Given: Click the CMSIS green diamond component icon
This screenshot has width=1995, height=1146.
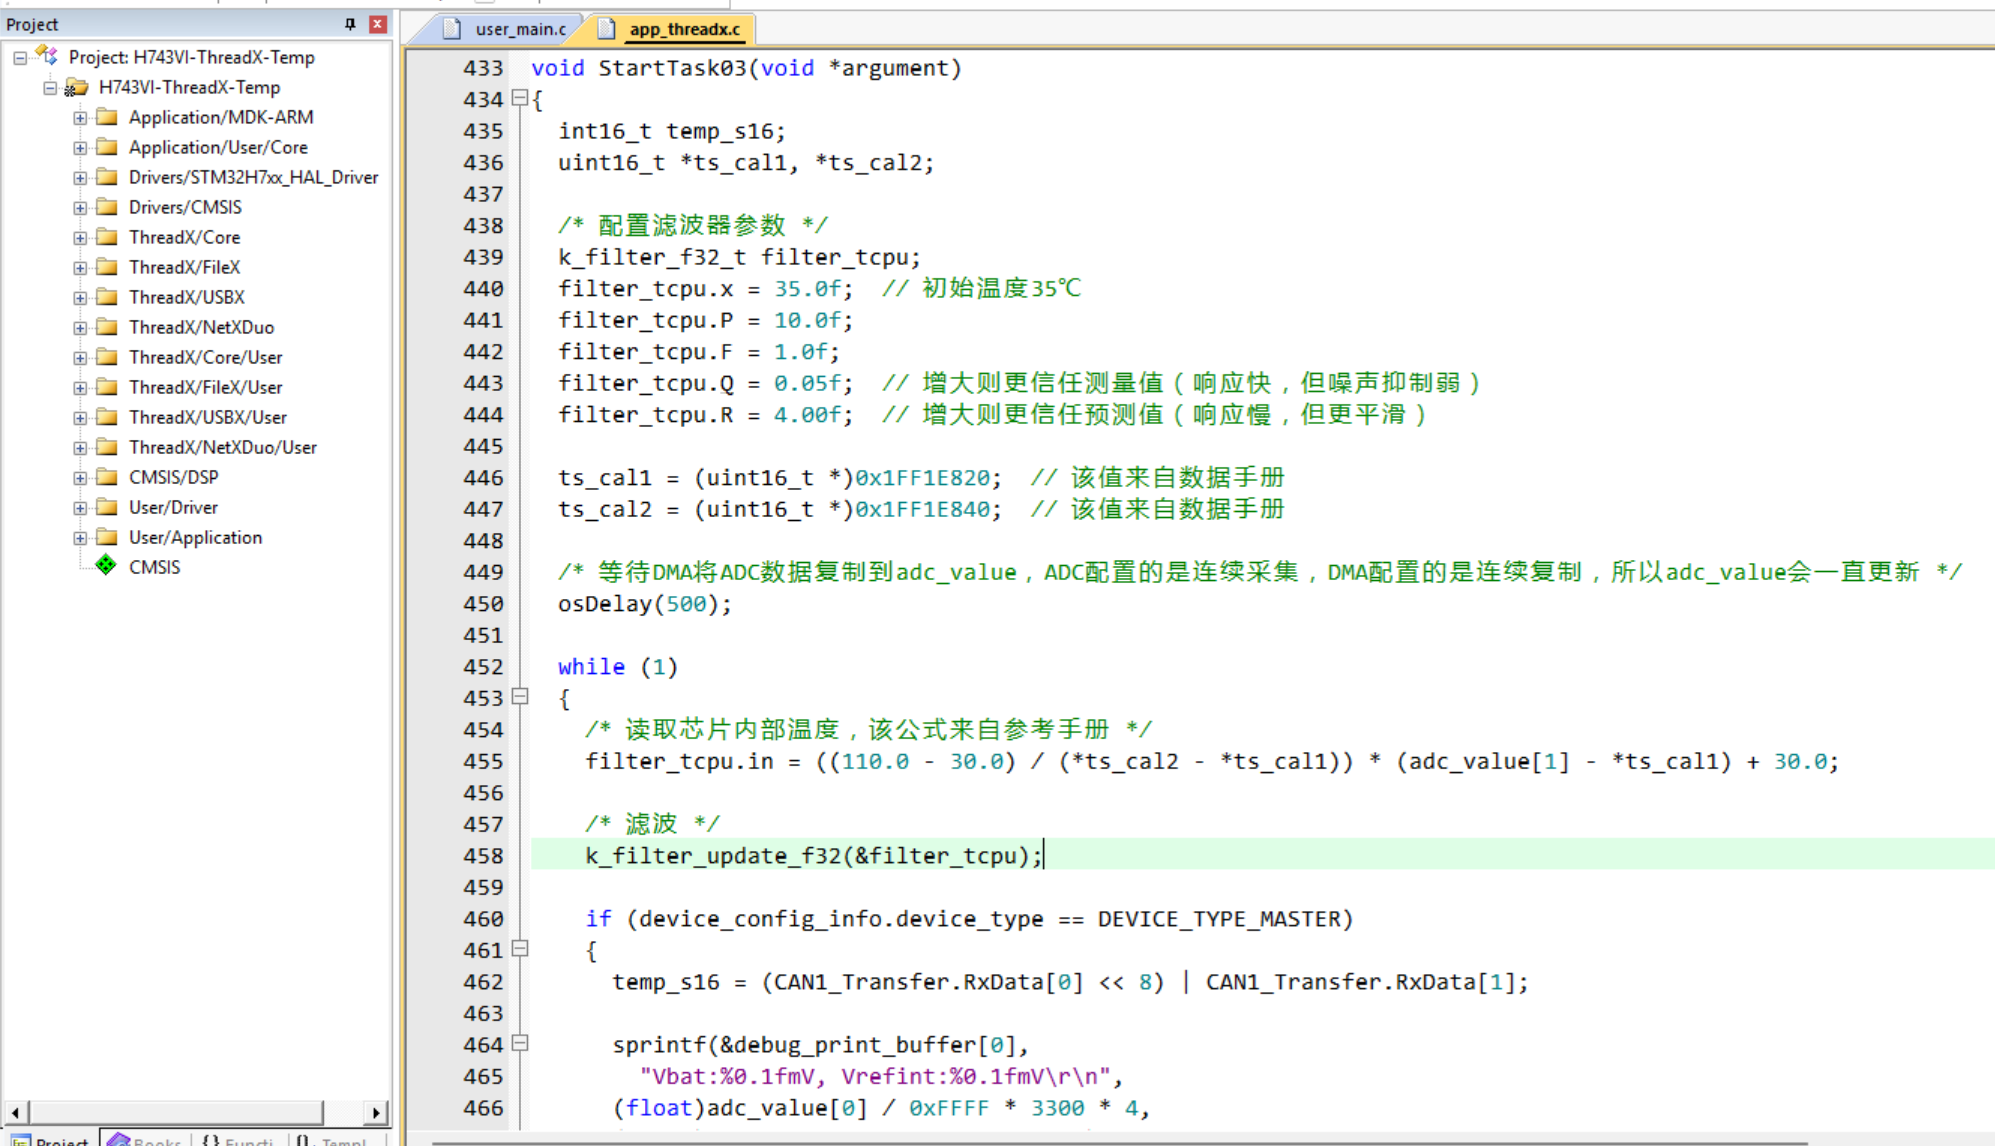Looking at the screenshot, I should point(106,566).
